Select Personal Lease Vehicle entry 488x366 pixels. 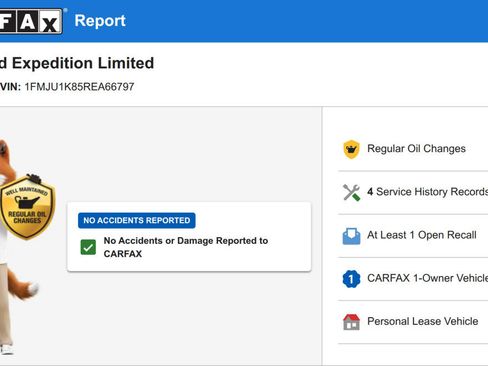click(413, 322)
